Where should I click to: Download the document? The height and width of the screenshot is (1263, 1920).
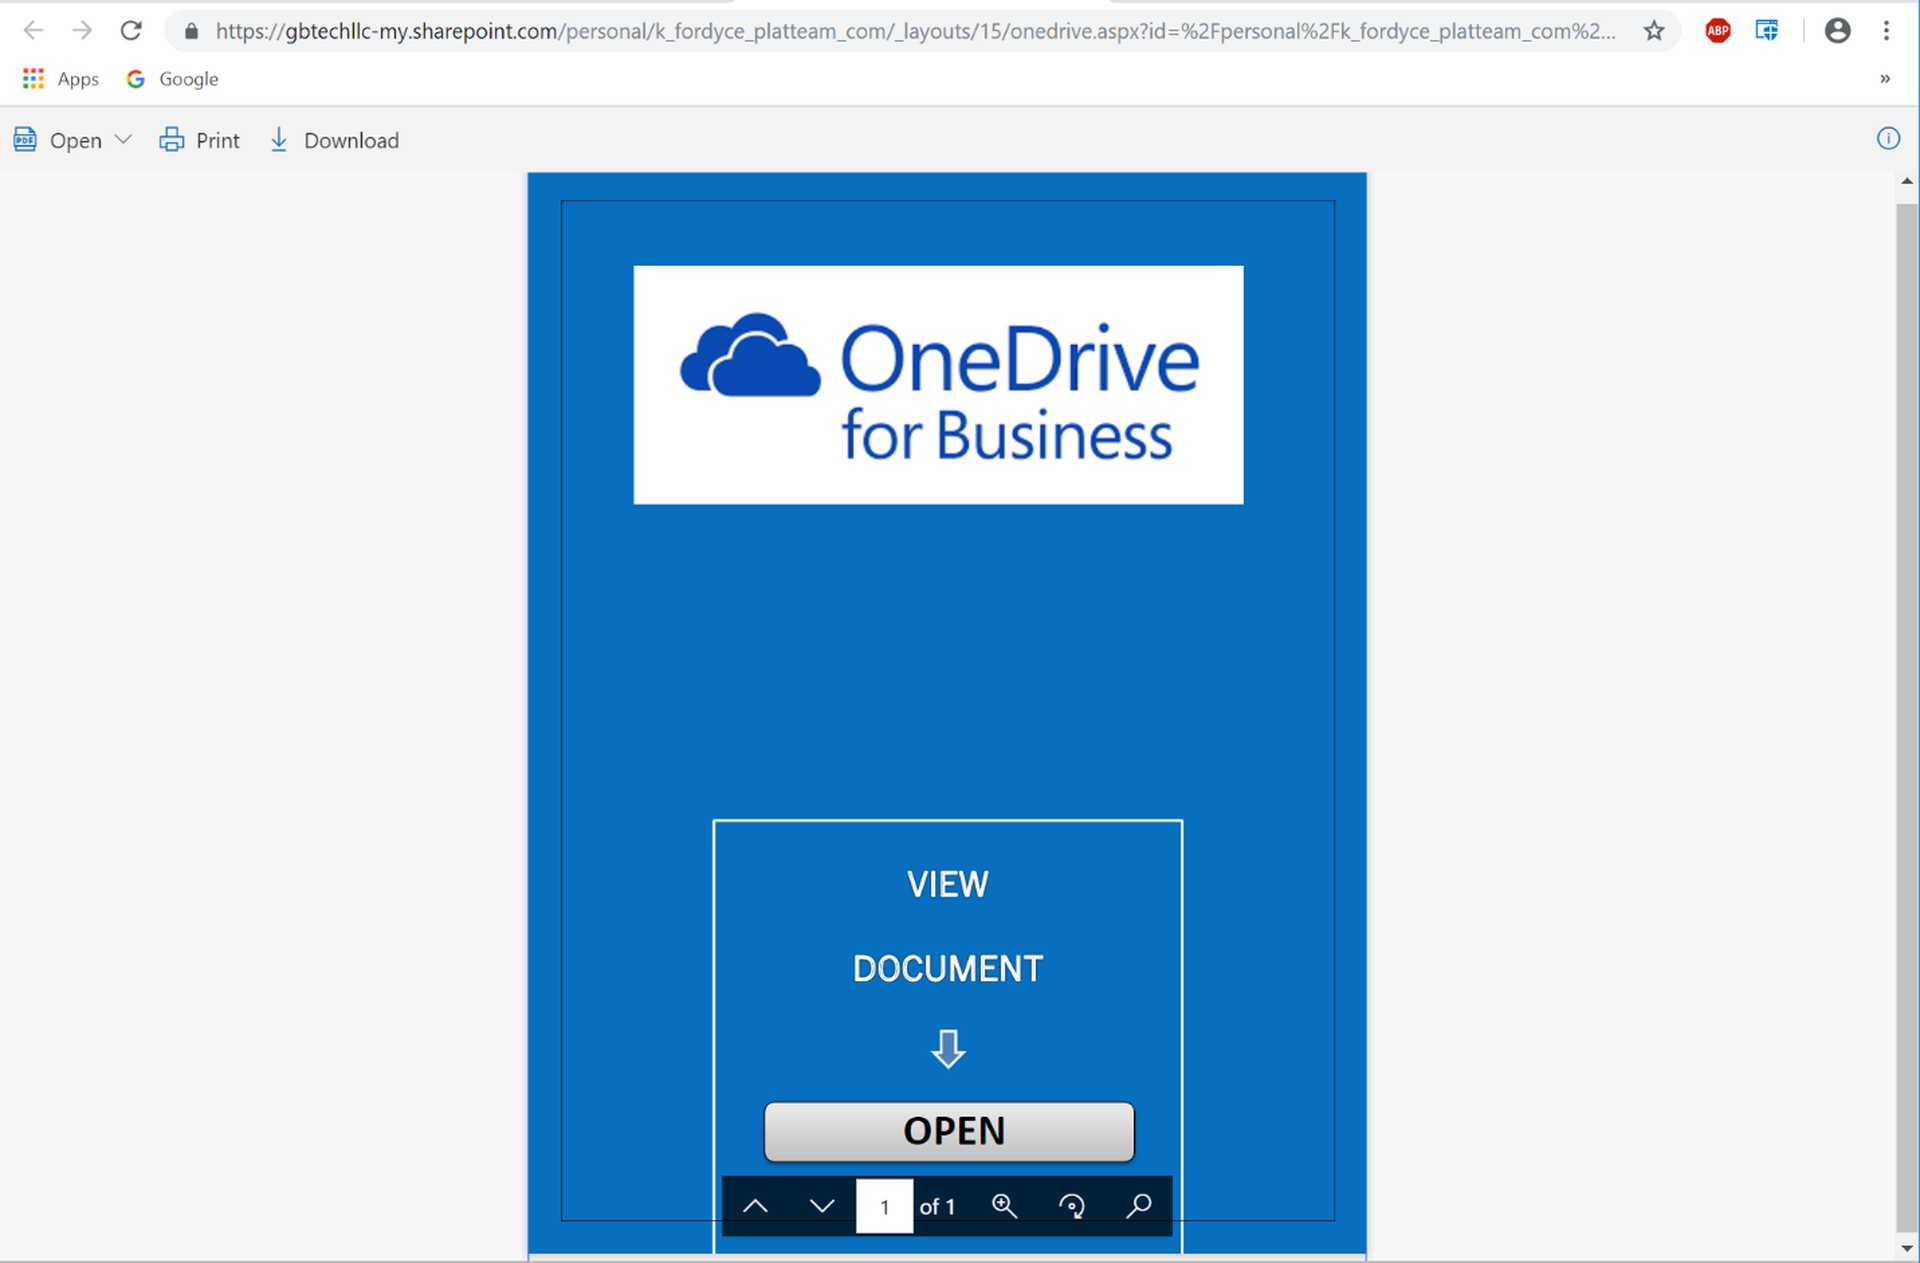click(x=334, y=140)
